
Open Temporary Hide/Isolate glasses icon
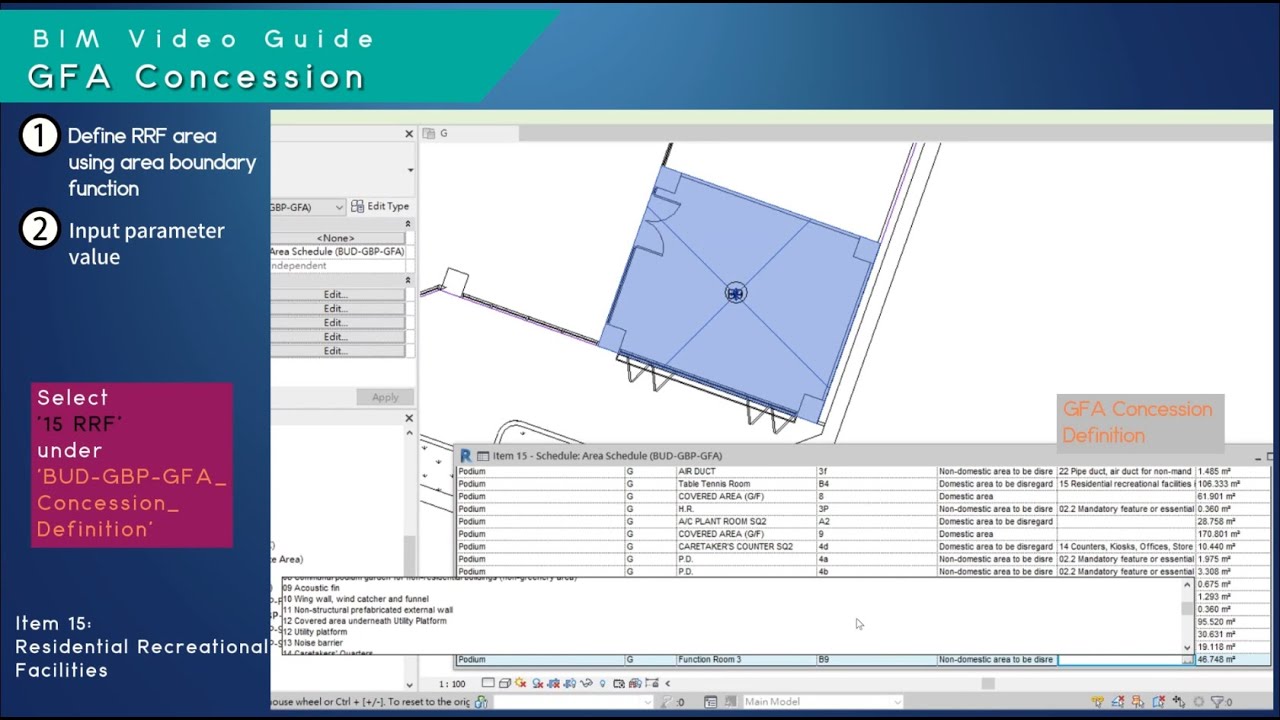point(587,683)
